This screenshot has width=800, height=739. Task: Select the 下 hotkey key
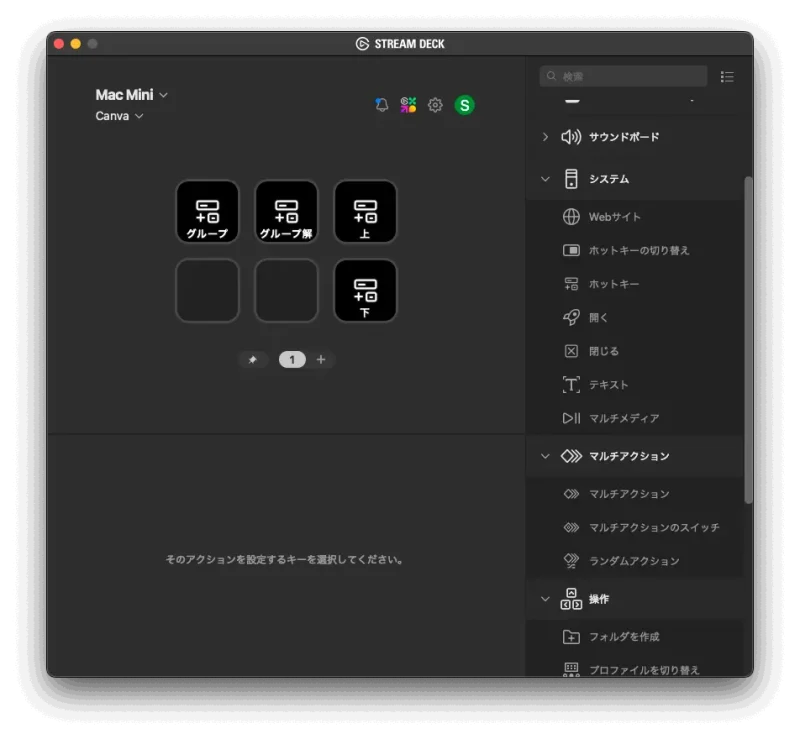coord(365,290)
